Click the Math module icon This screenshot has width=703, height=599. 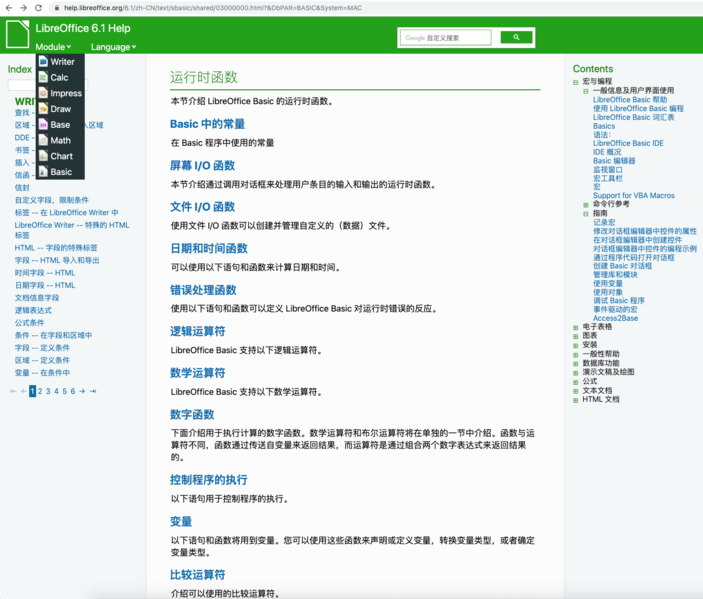(x=43, y=141)
